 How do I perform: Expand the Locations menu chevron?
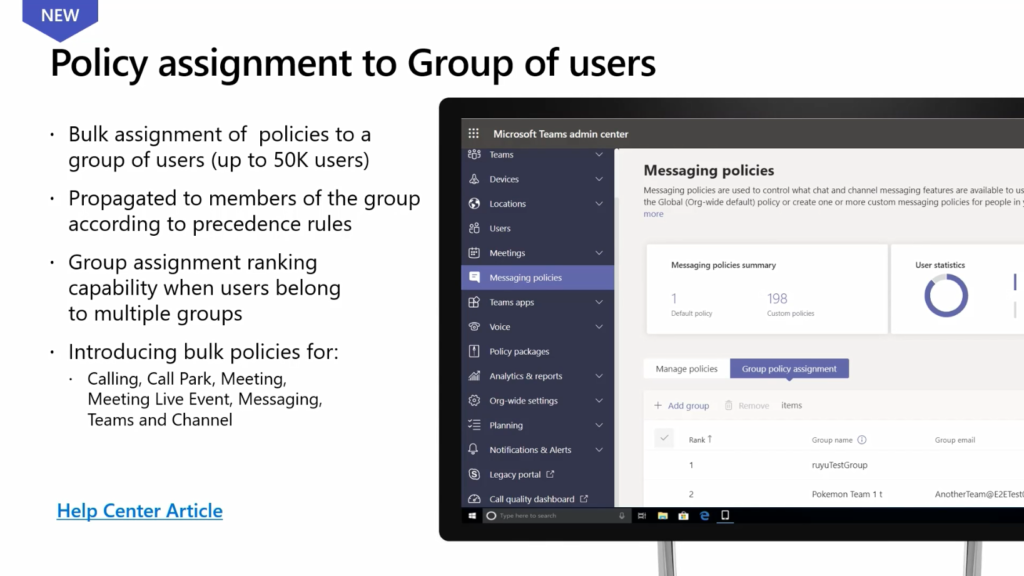(599, 204)
